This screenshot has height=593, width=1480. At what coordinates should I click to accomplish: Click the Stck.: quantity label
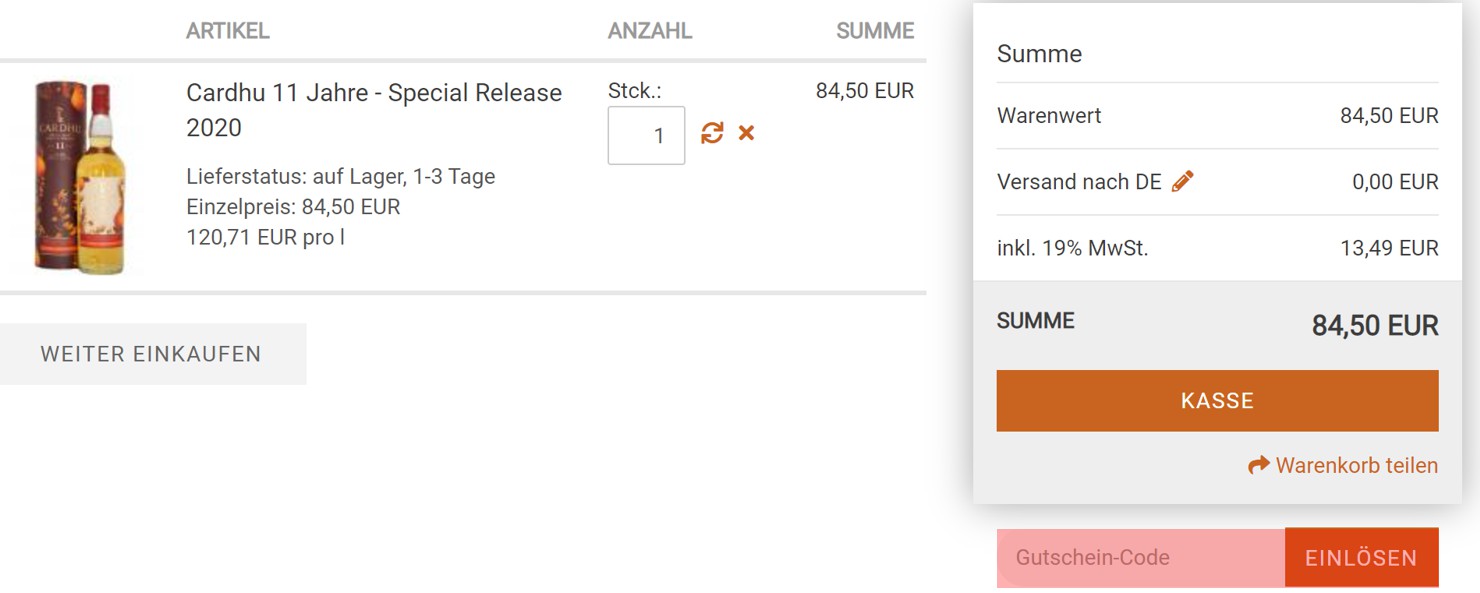click(634, 91)
